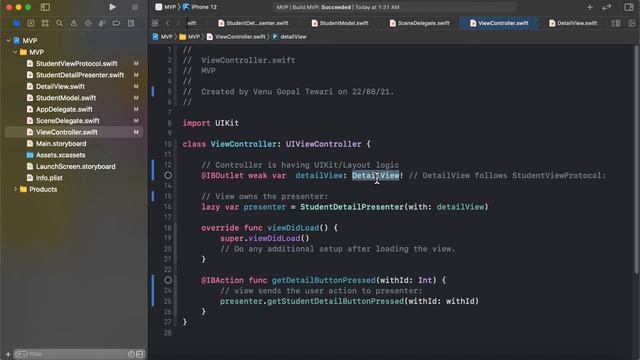Select ViewController.swift in navigator
The width and height of the screenshot is (640, 360).
tap(73, 132)
